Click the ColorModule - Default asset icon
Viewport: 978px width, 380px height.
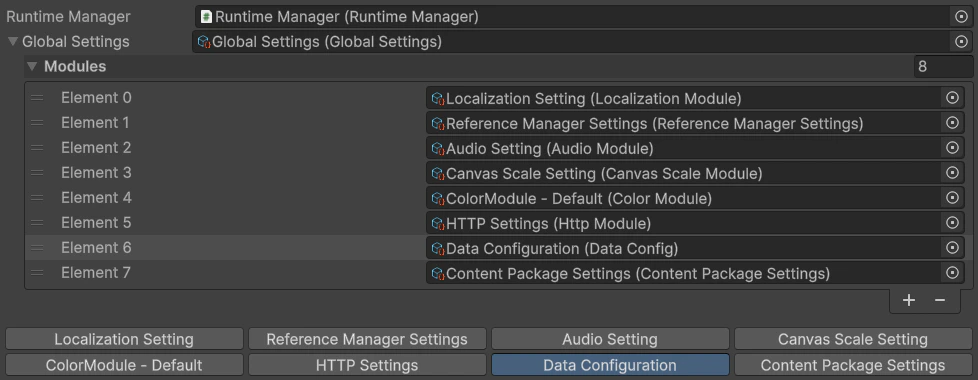click(x=438, y=198)
